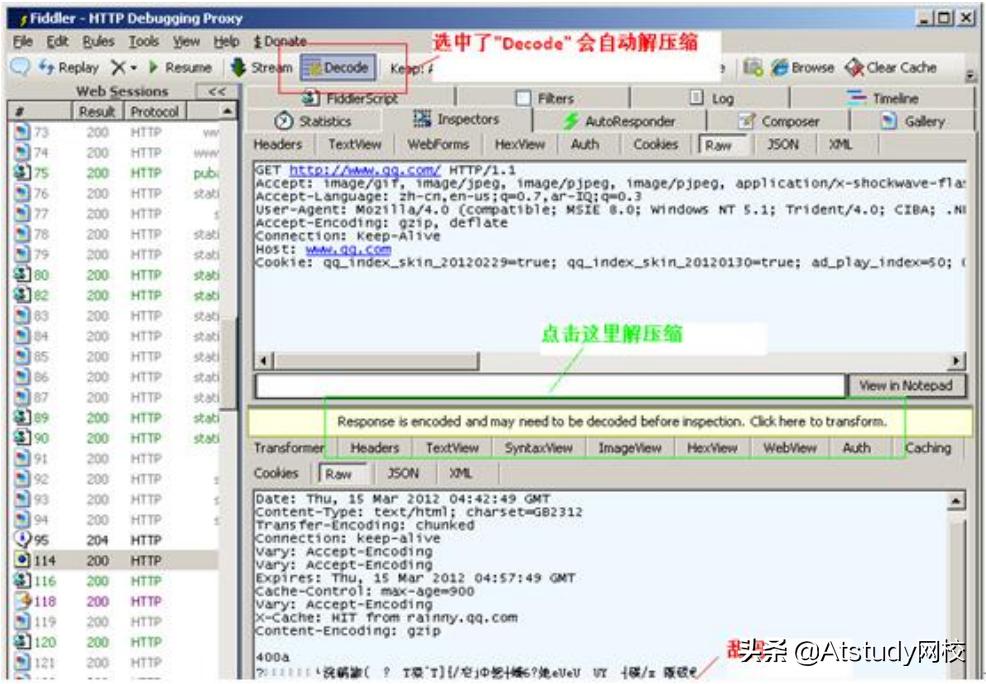Click the icon of session 116
This screenshot has width=986, height=684.
click(x=22, y=580)
